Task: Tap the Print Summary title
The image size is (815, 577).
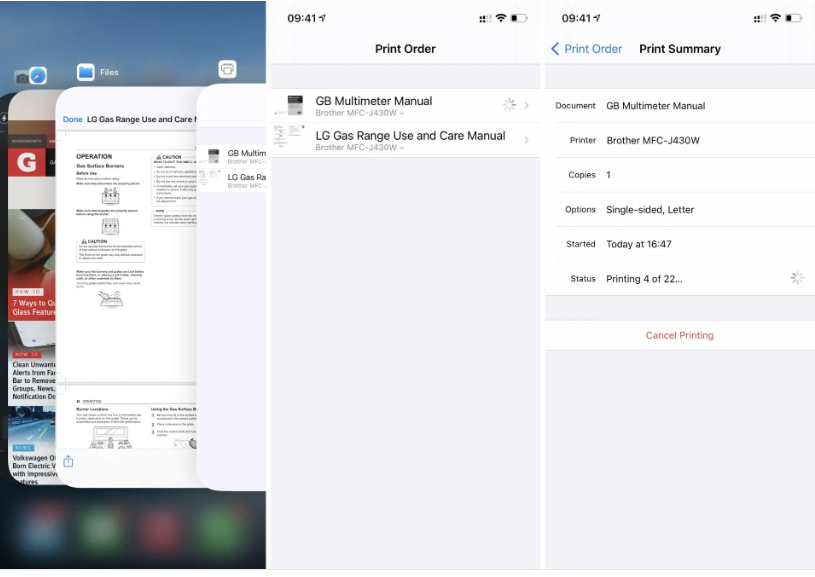Action: point(680,49)
